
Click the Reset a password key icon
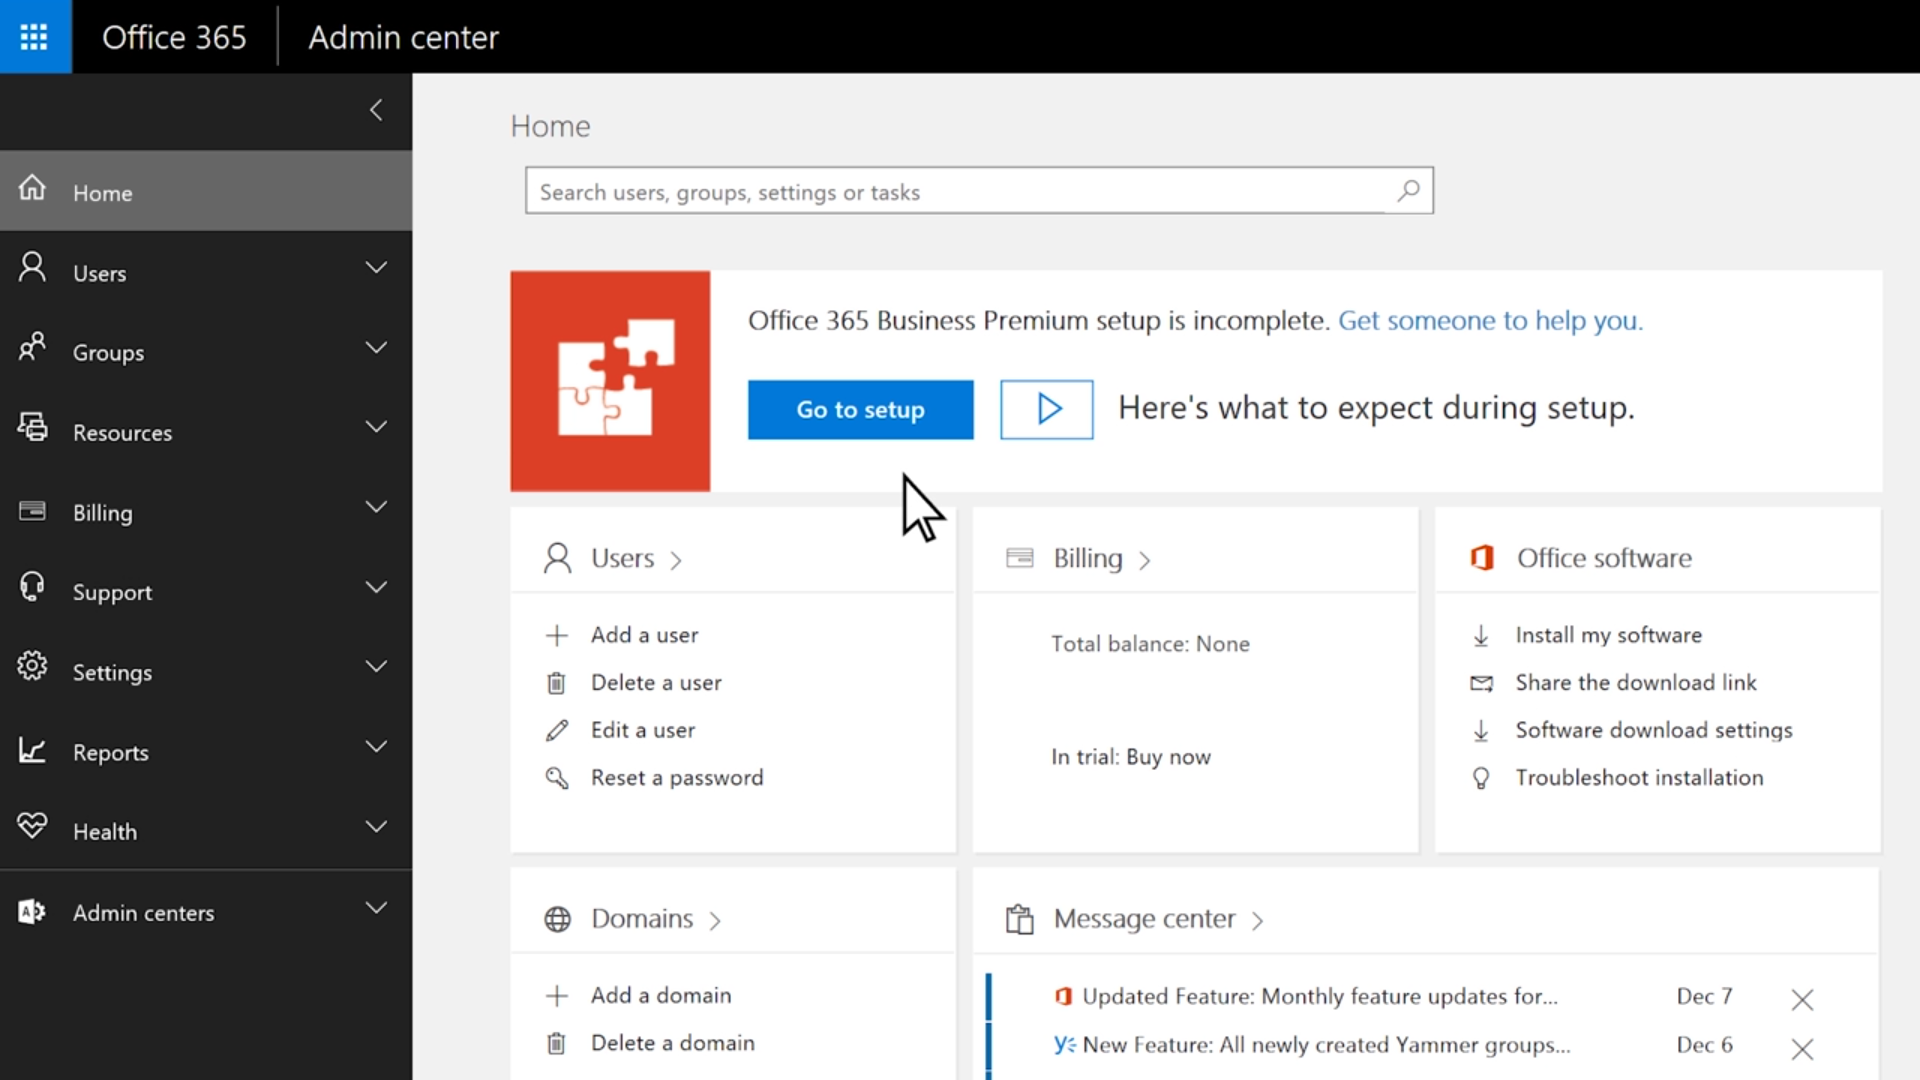click(x=557, y=778)
